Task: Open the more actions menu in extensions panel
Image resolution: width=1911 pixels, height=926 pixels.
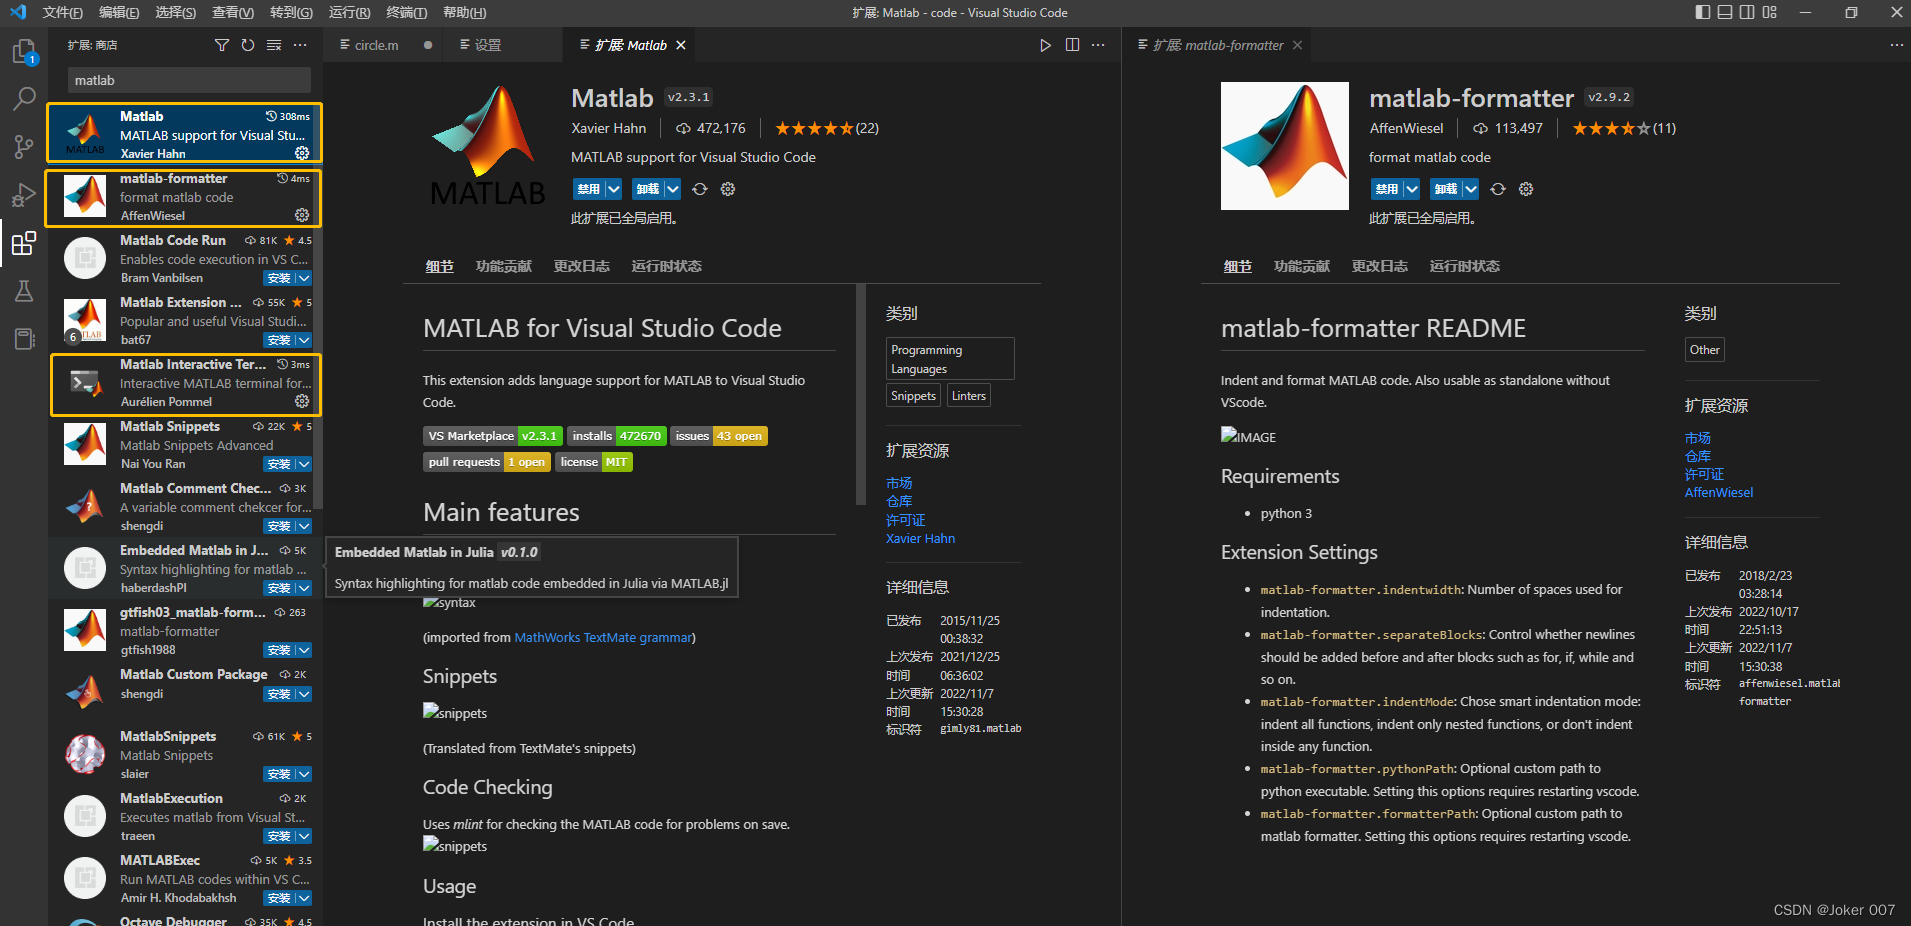Action: pos(300,45)
